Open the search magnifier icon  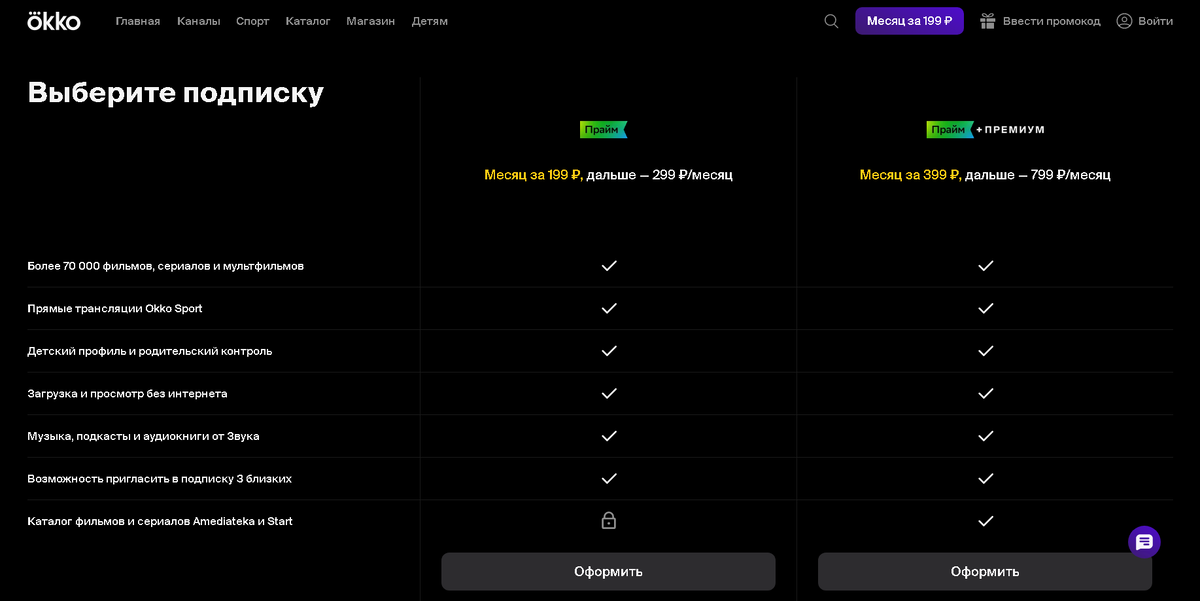(x=831, y=21)
